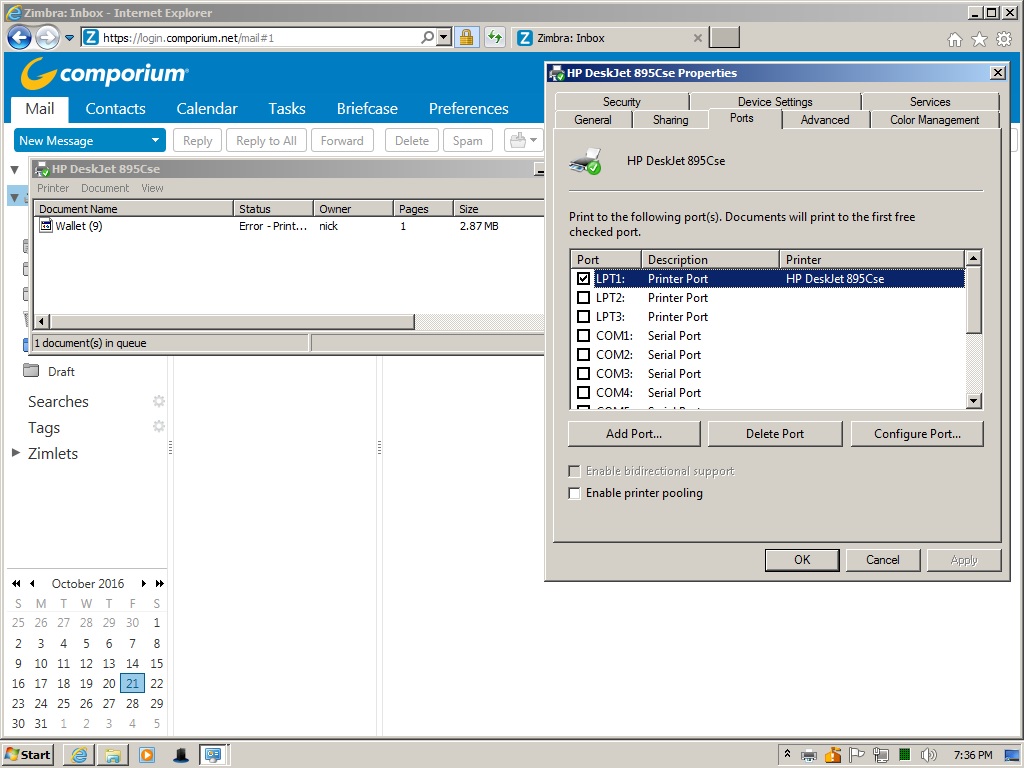Screen dimensions: 1024x768
Task: Open the View menu in queue window
Action: (x=152, y=188)
